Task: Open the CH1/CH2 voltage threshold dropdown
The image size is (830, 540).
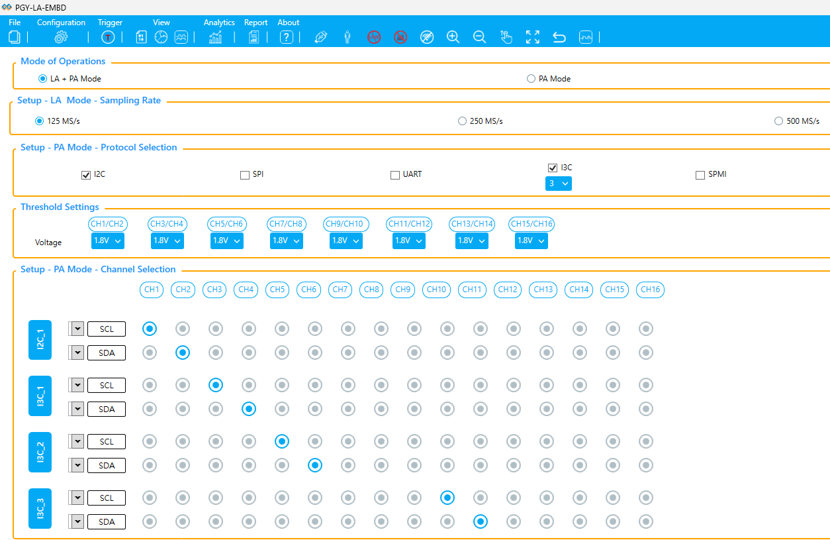Action: pyautogui.click(x=107, y=241)
